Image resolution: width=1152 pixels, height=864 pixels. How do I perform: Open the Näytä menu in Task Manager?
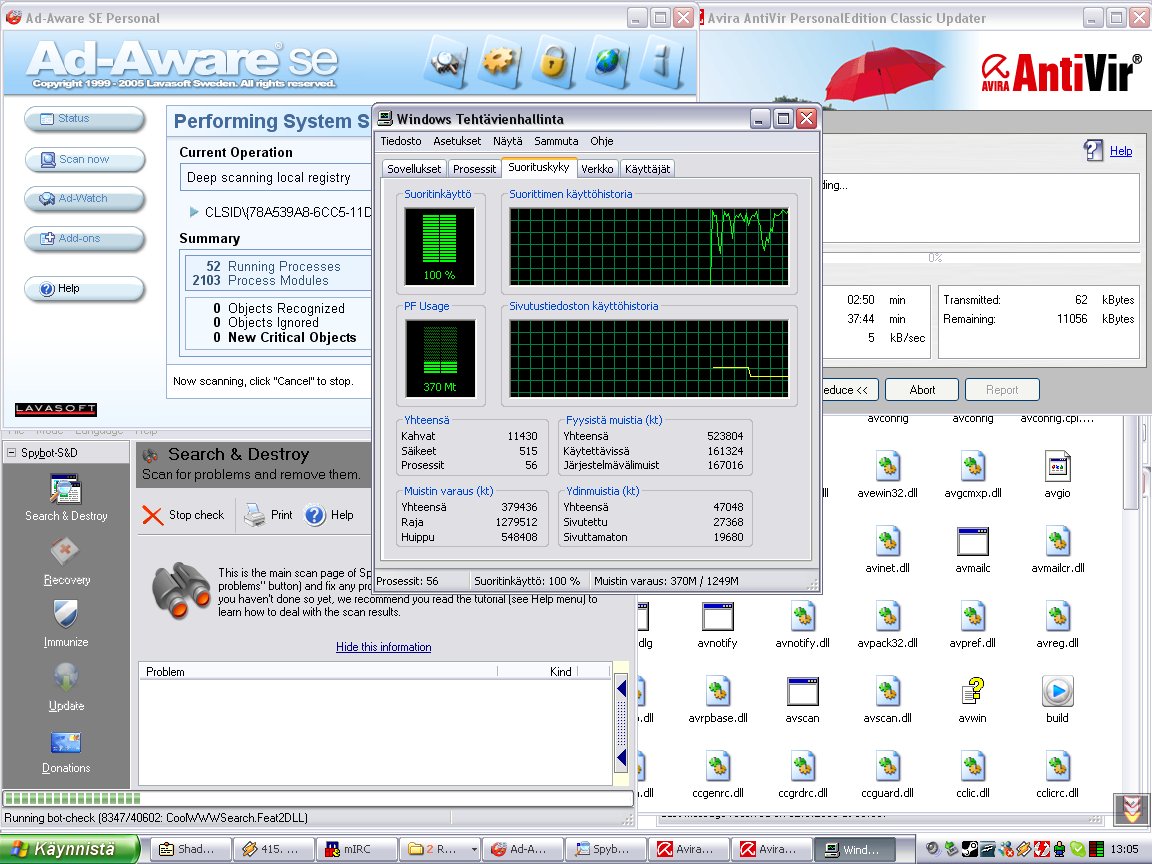[508, 141]
